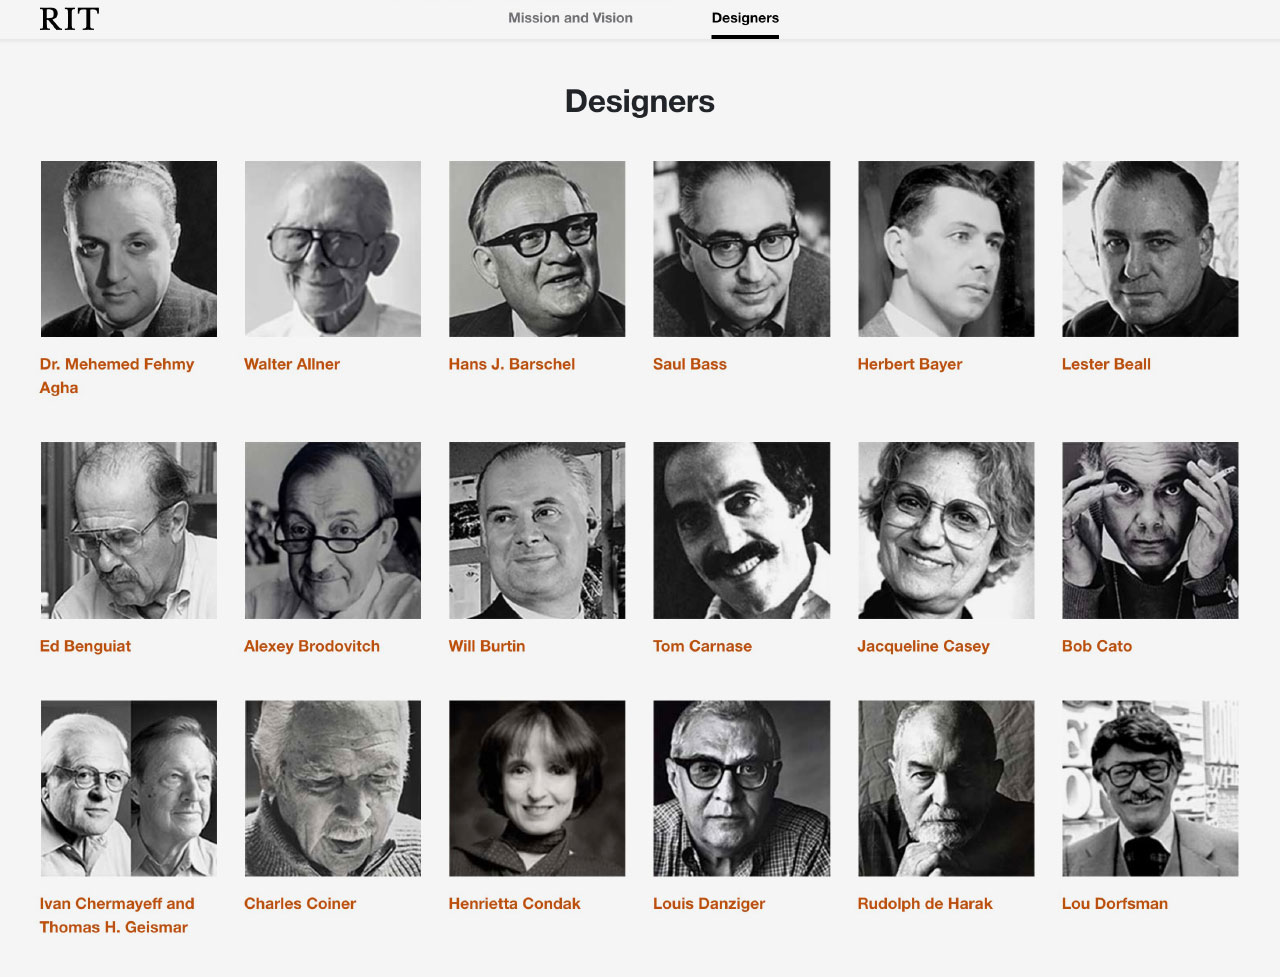Select the Designers tab
Image resolution: width=1280 pixels, height=977 pixels.
745,18
